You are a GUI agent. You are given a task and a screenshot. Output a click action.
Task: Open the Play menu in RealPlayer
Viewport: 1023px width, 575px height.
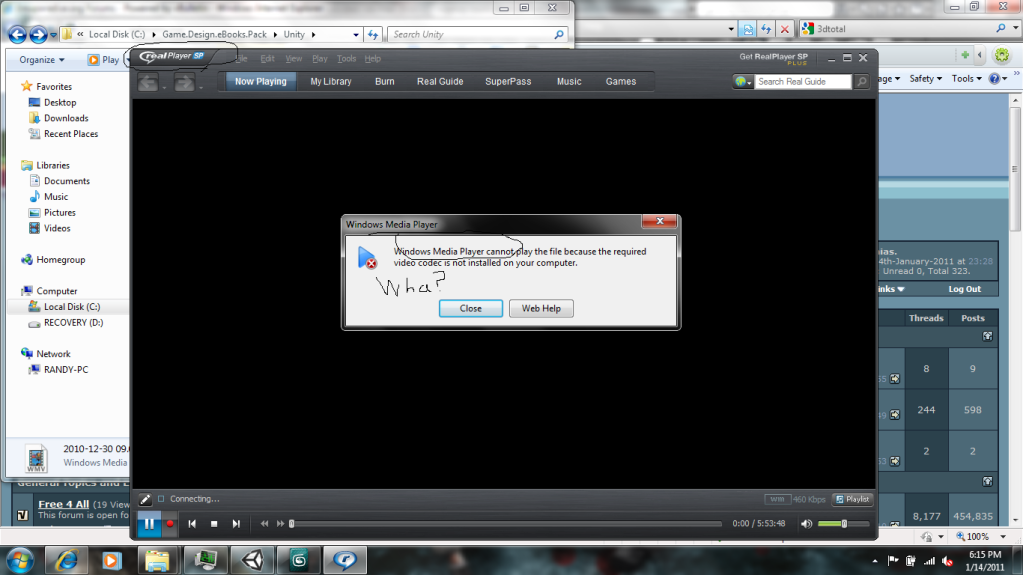pyautogui.click(x=320, y=59)
